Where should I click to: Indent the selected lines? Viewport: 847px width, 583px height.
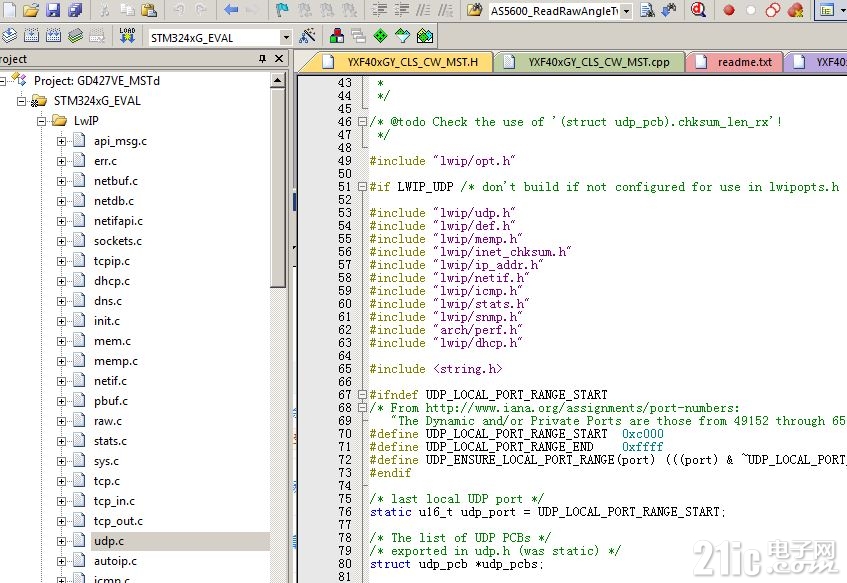click(380, 10)
